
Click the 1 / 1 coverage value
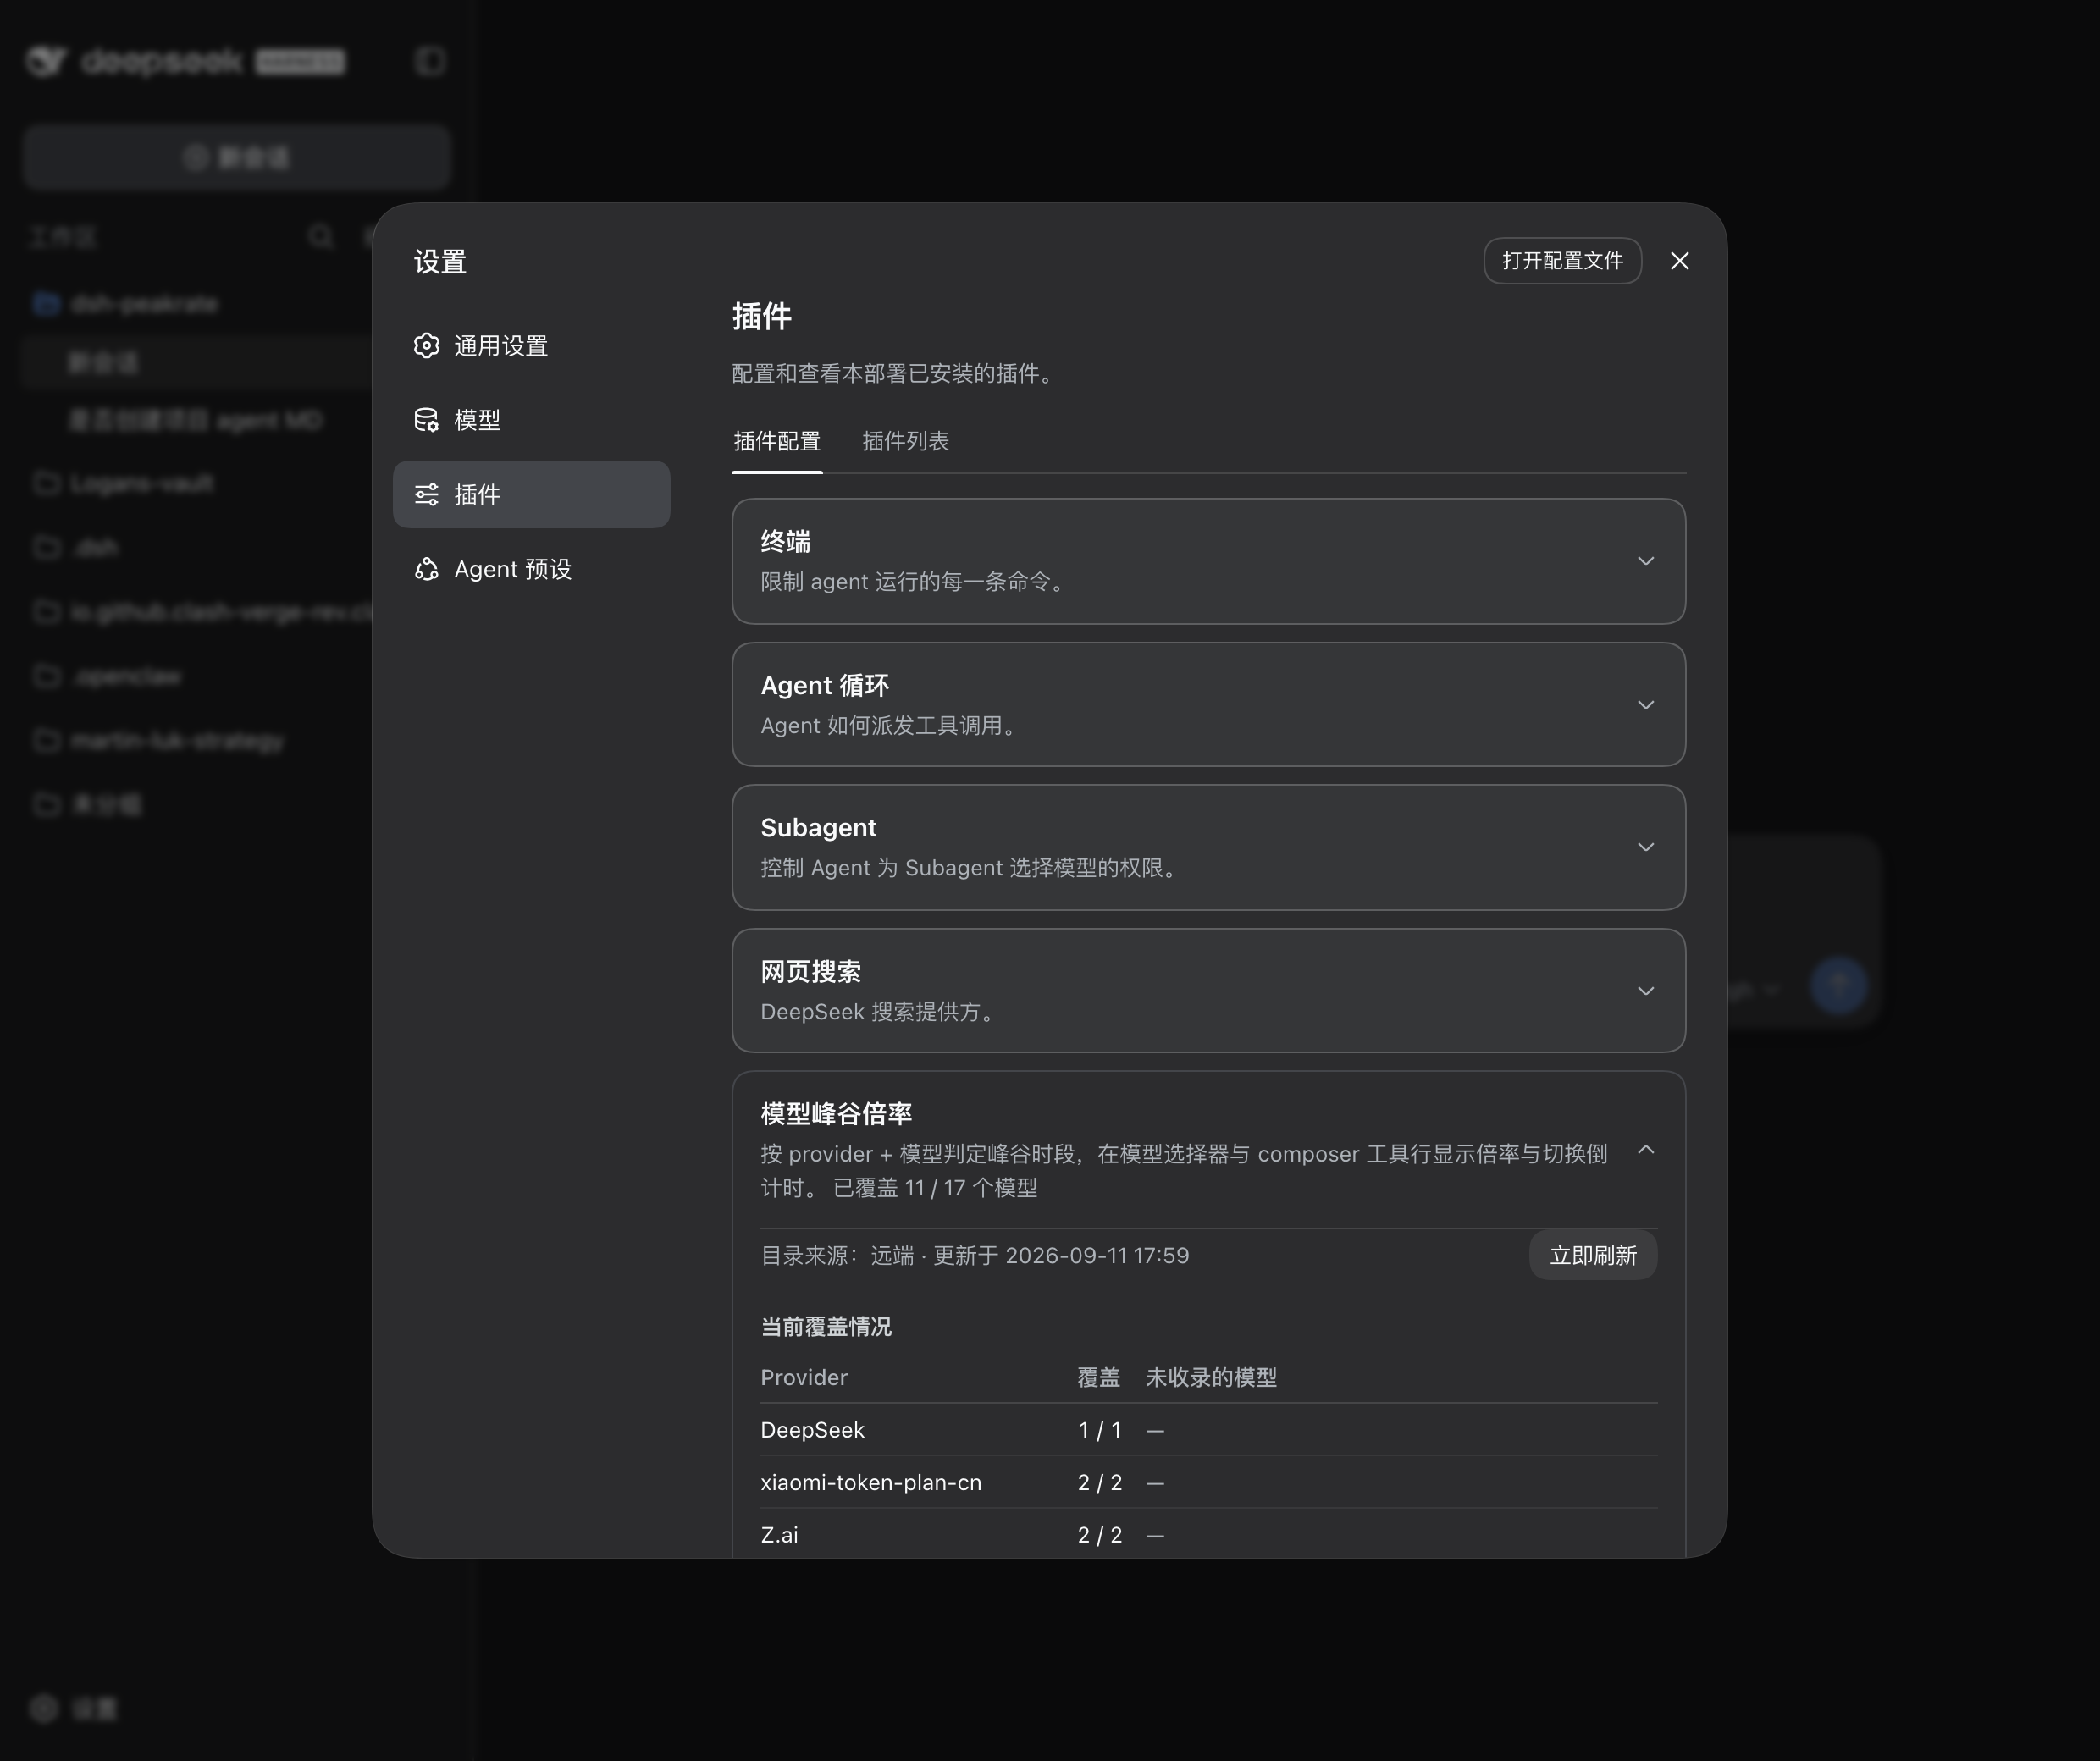click(x=1099, y=1430)
